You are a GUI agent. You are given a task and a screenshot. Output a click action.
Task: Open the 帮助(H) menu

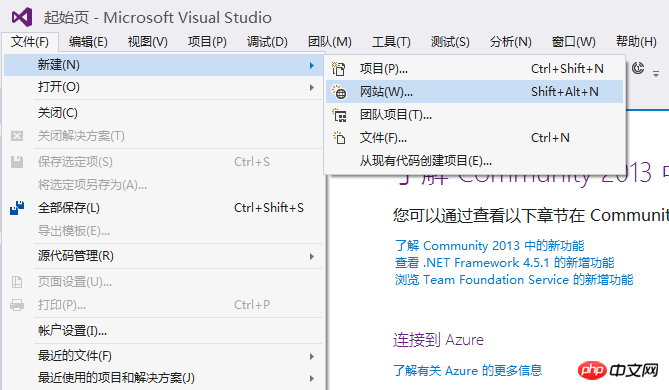pyautogui.click(x=636, y=42)
